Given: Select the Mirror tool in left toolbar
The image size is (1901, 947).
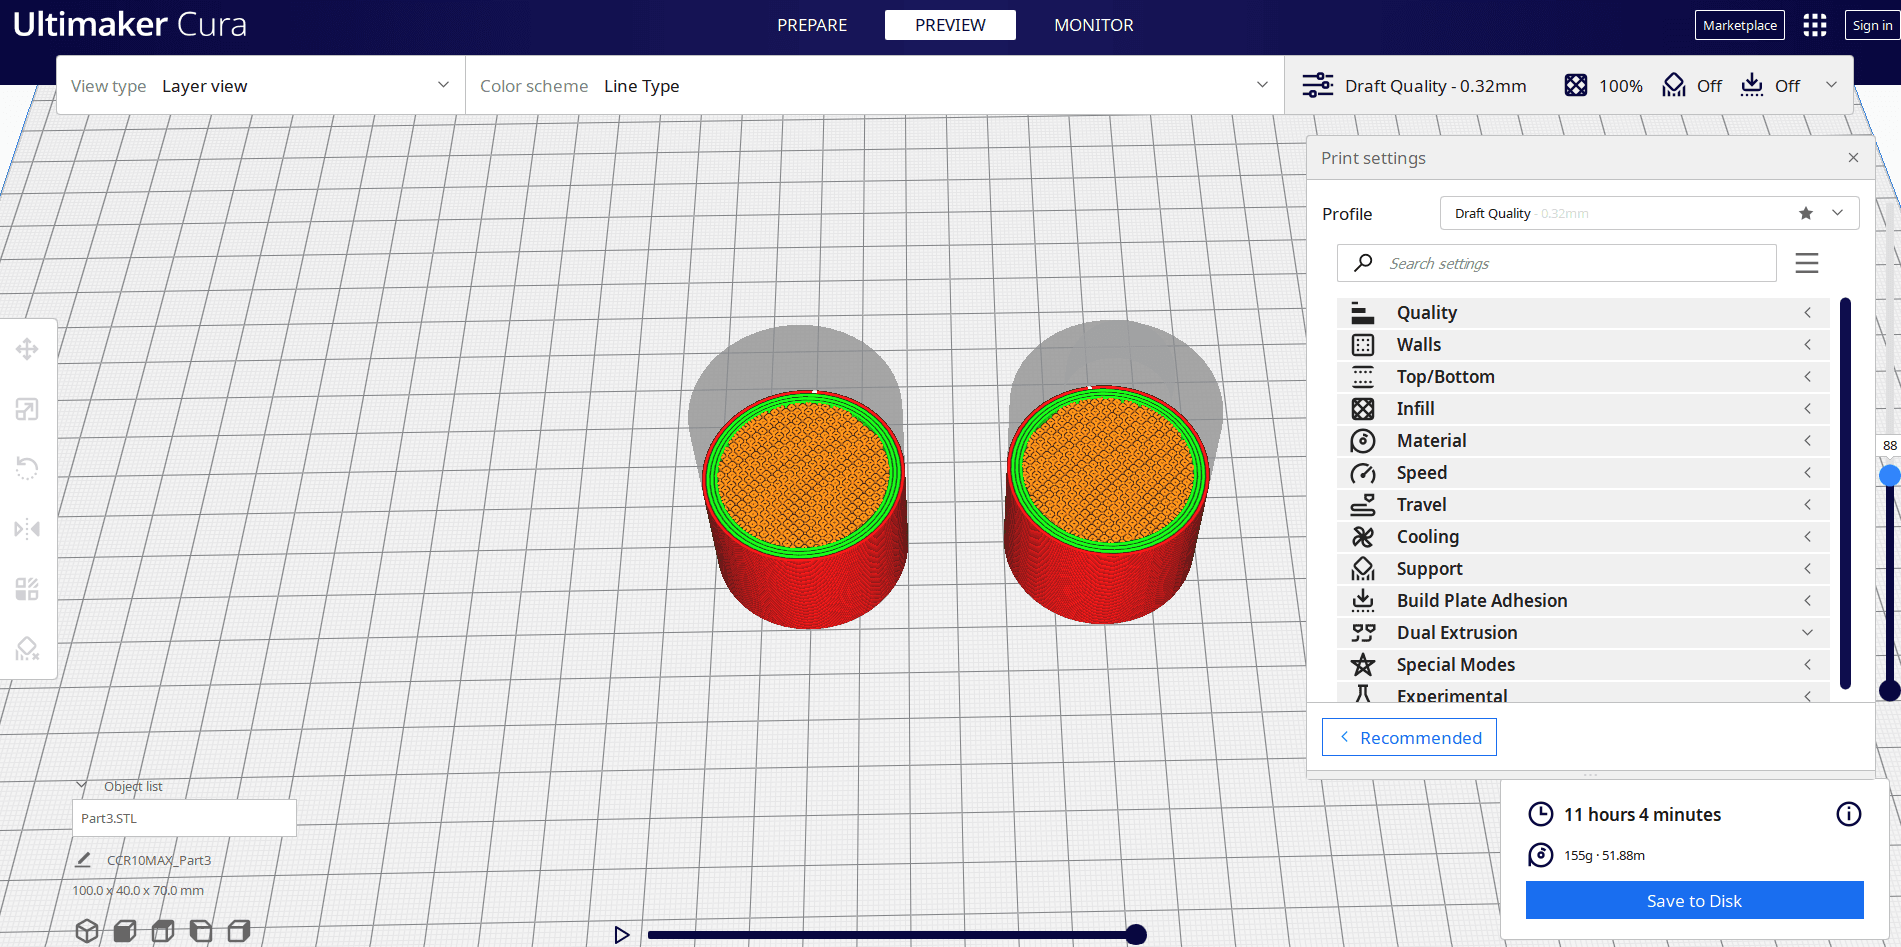Looking at the screenshot, I should click(x=27, y=529).
